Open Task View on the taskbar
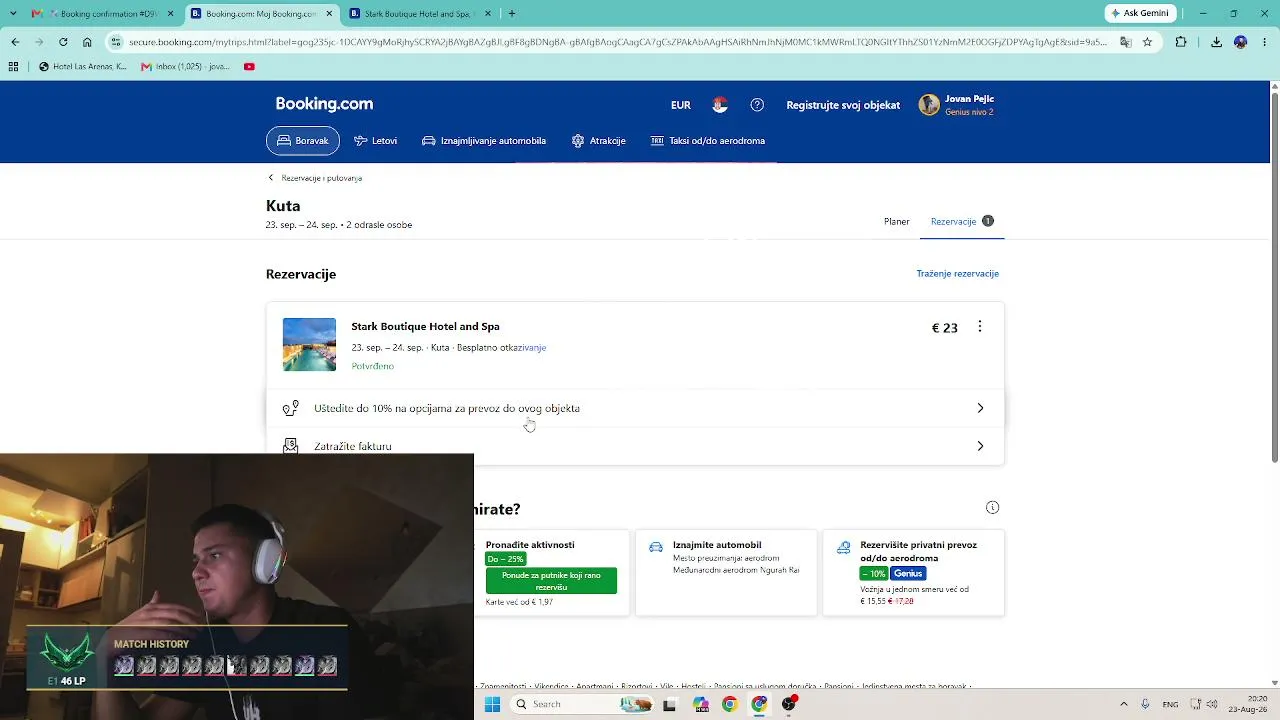Viewport: 1280px width, 720px height. pyautogui.click(x=669, y=704)
